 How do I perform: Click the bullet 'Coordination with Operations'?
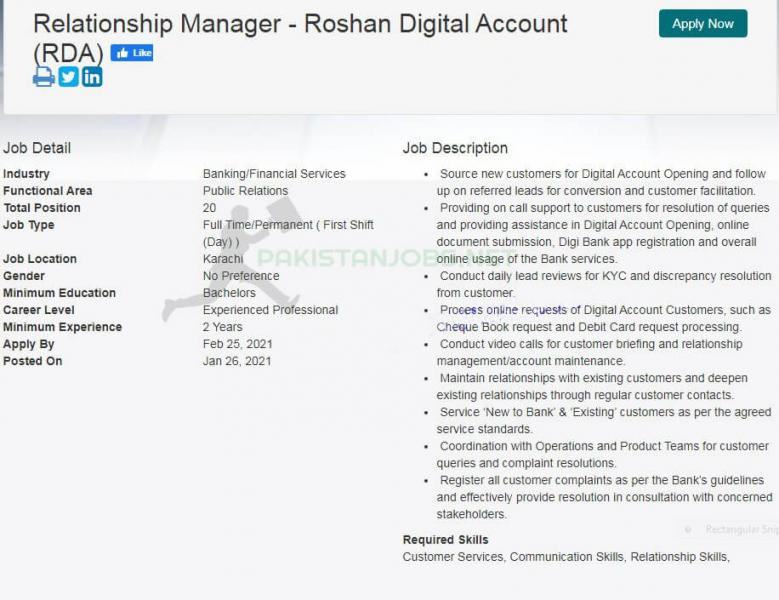603,454
